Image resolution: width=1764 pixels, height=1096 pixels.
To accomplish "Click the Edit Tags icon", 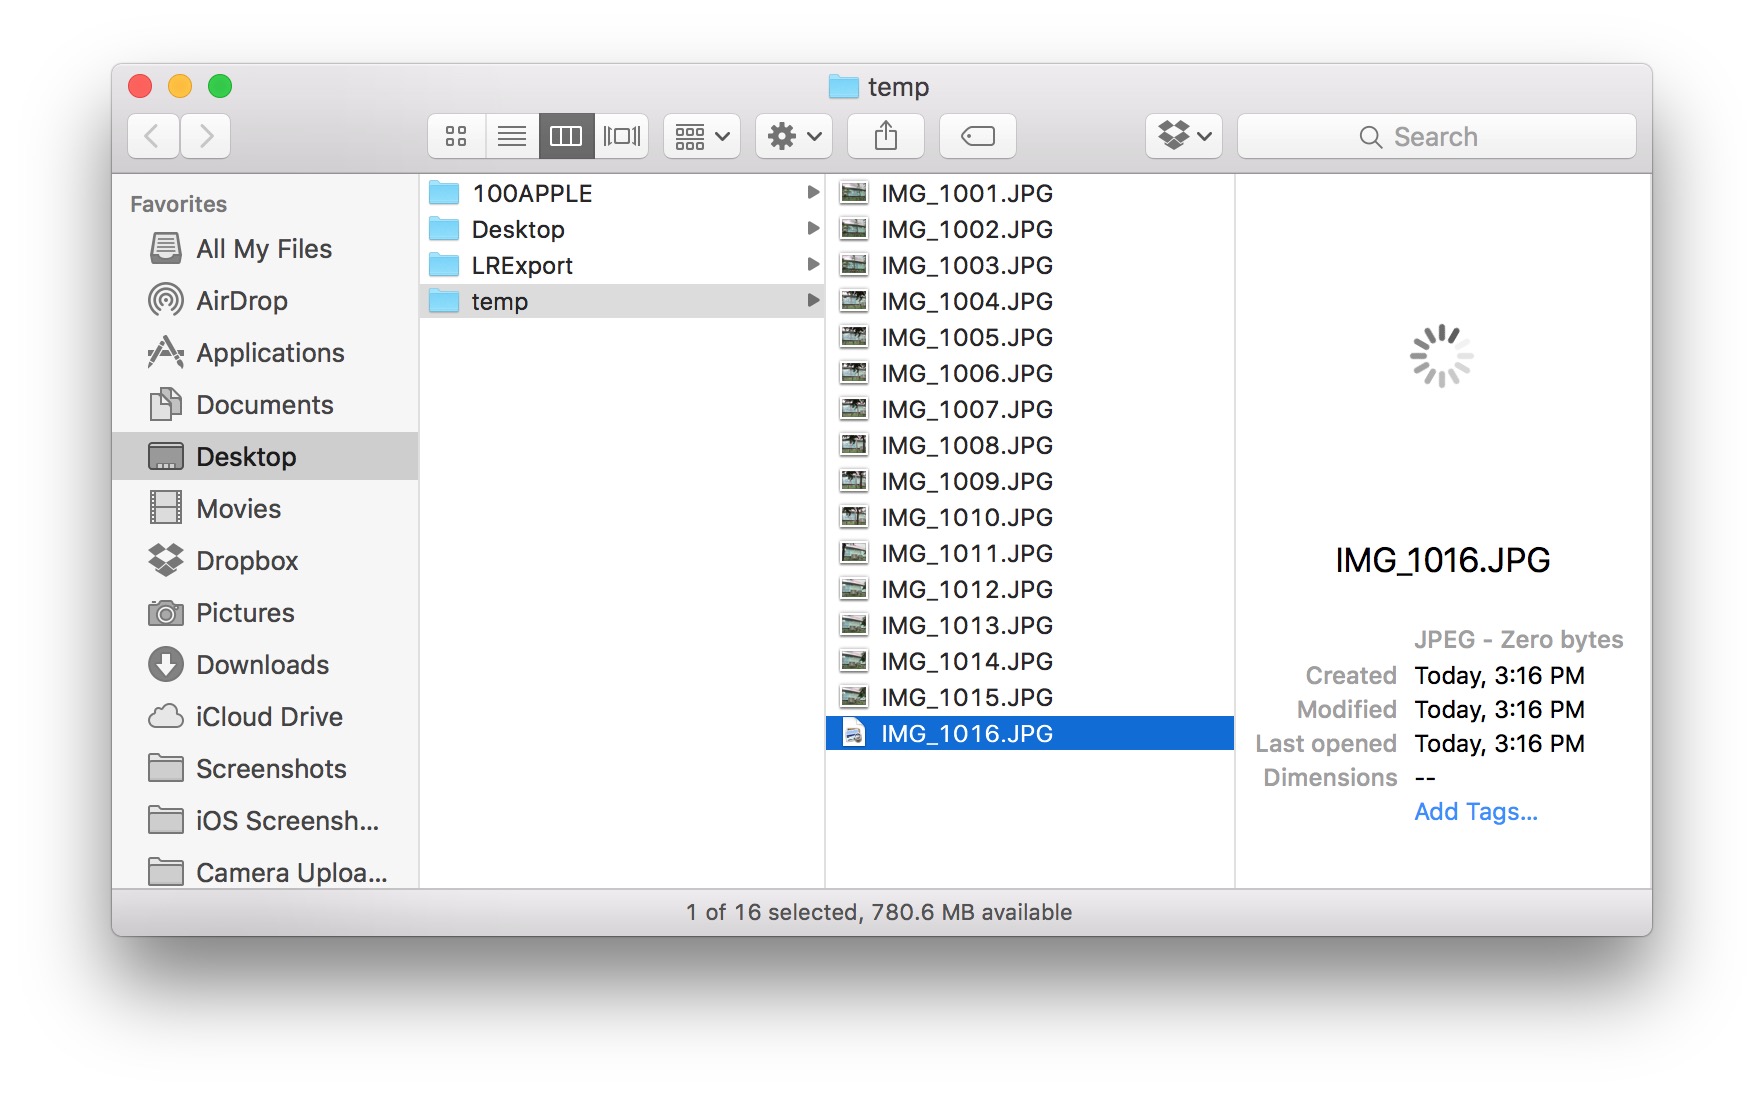I will (x=977, y=136).
